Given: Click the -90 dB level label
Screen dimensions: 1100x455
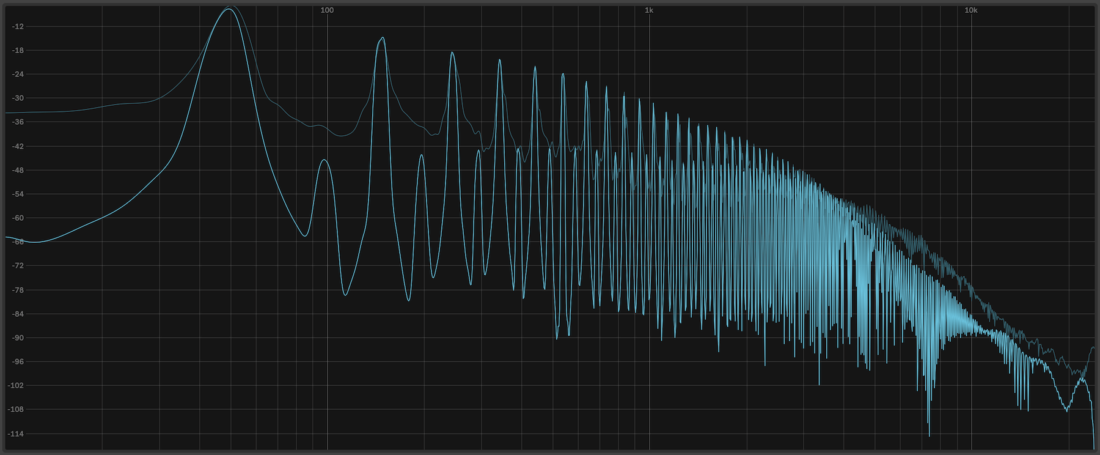Looking at the screenshot, I should [18, 337].
